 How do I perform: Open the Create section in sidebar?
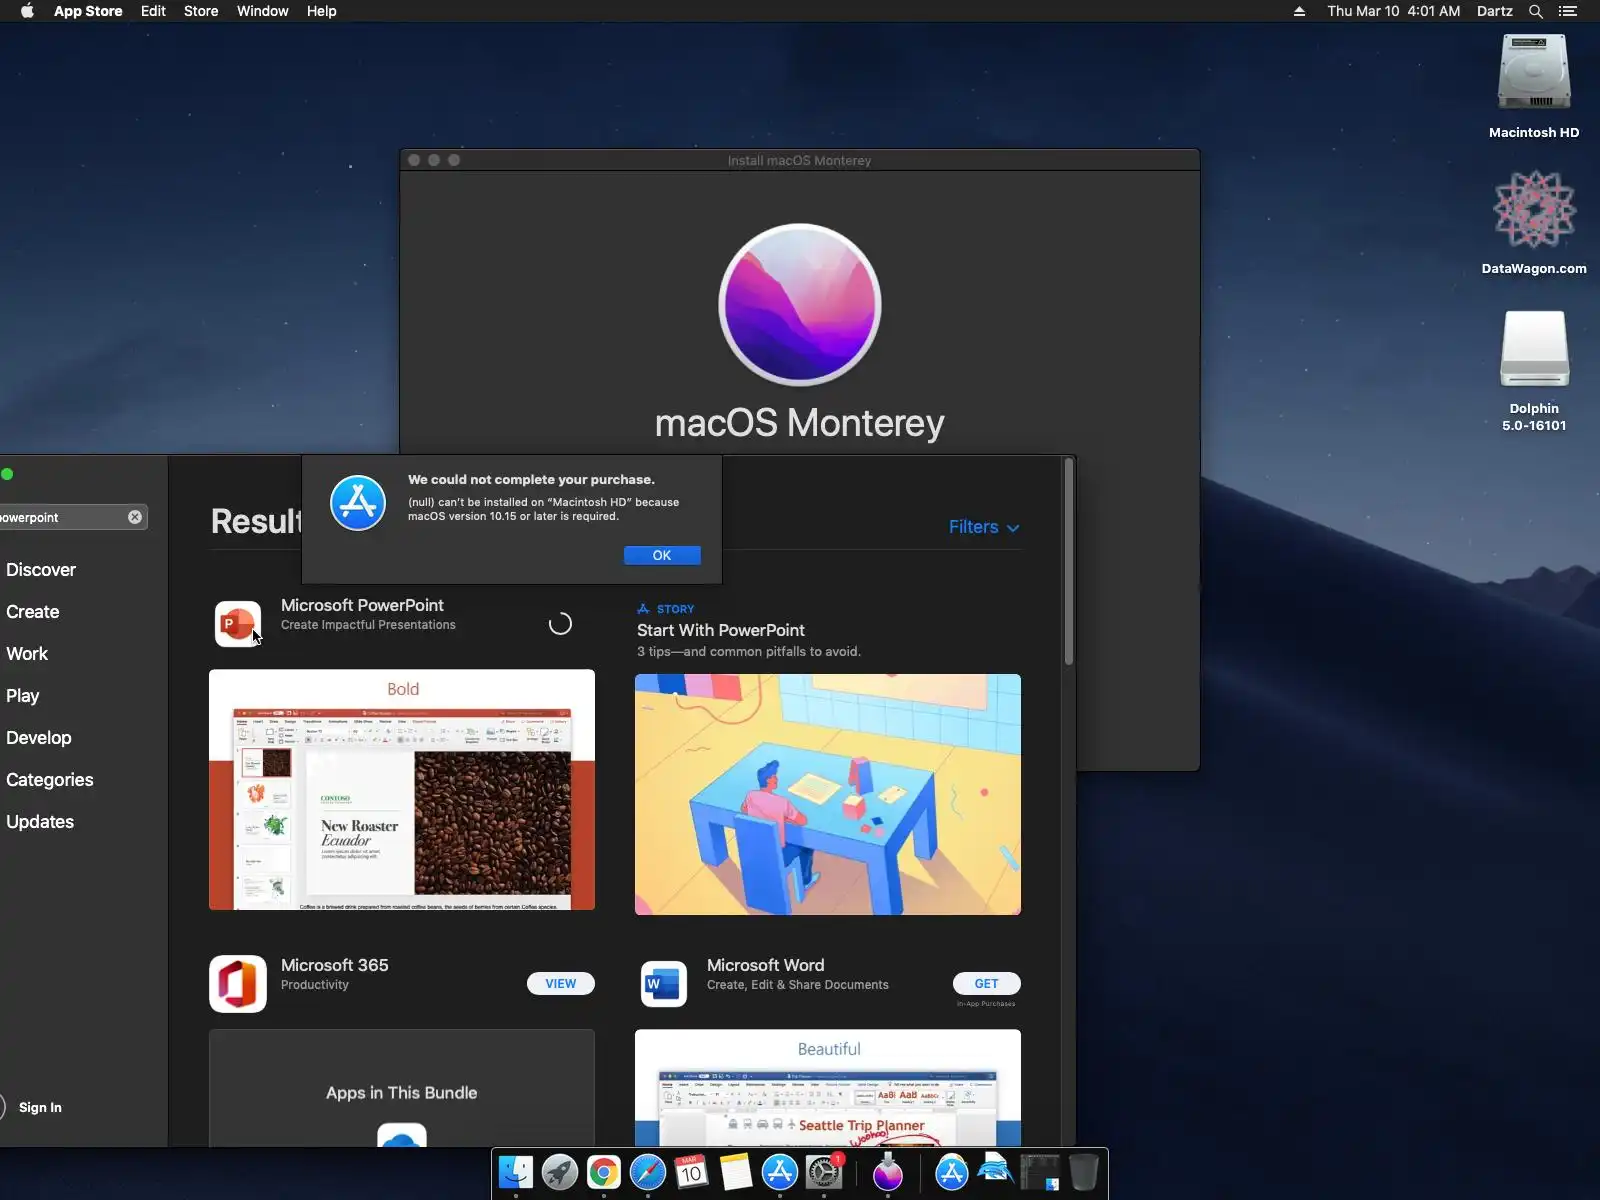point(33,612)
